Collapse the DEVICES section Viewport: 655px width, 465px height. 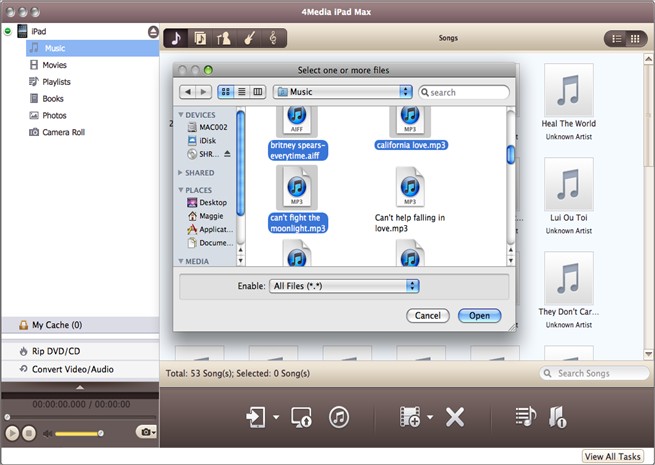pos(181,115)
